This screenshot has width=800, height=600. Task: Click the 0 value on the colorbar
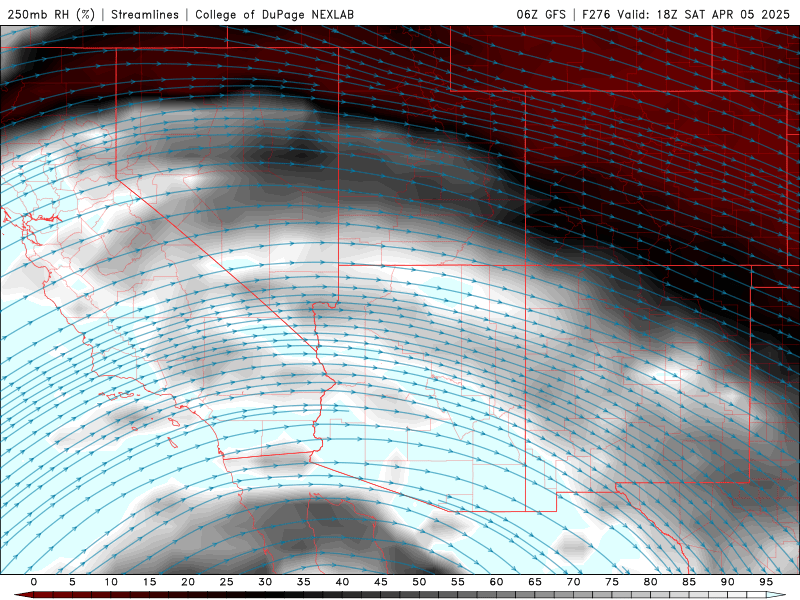34,582
